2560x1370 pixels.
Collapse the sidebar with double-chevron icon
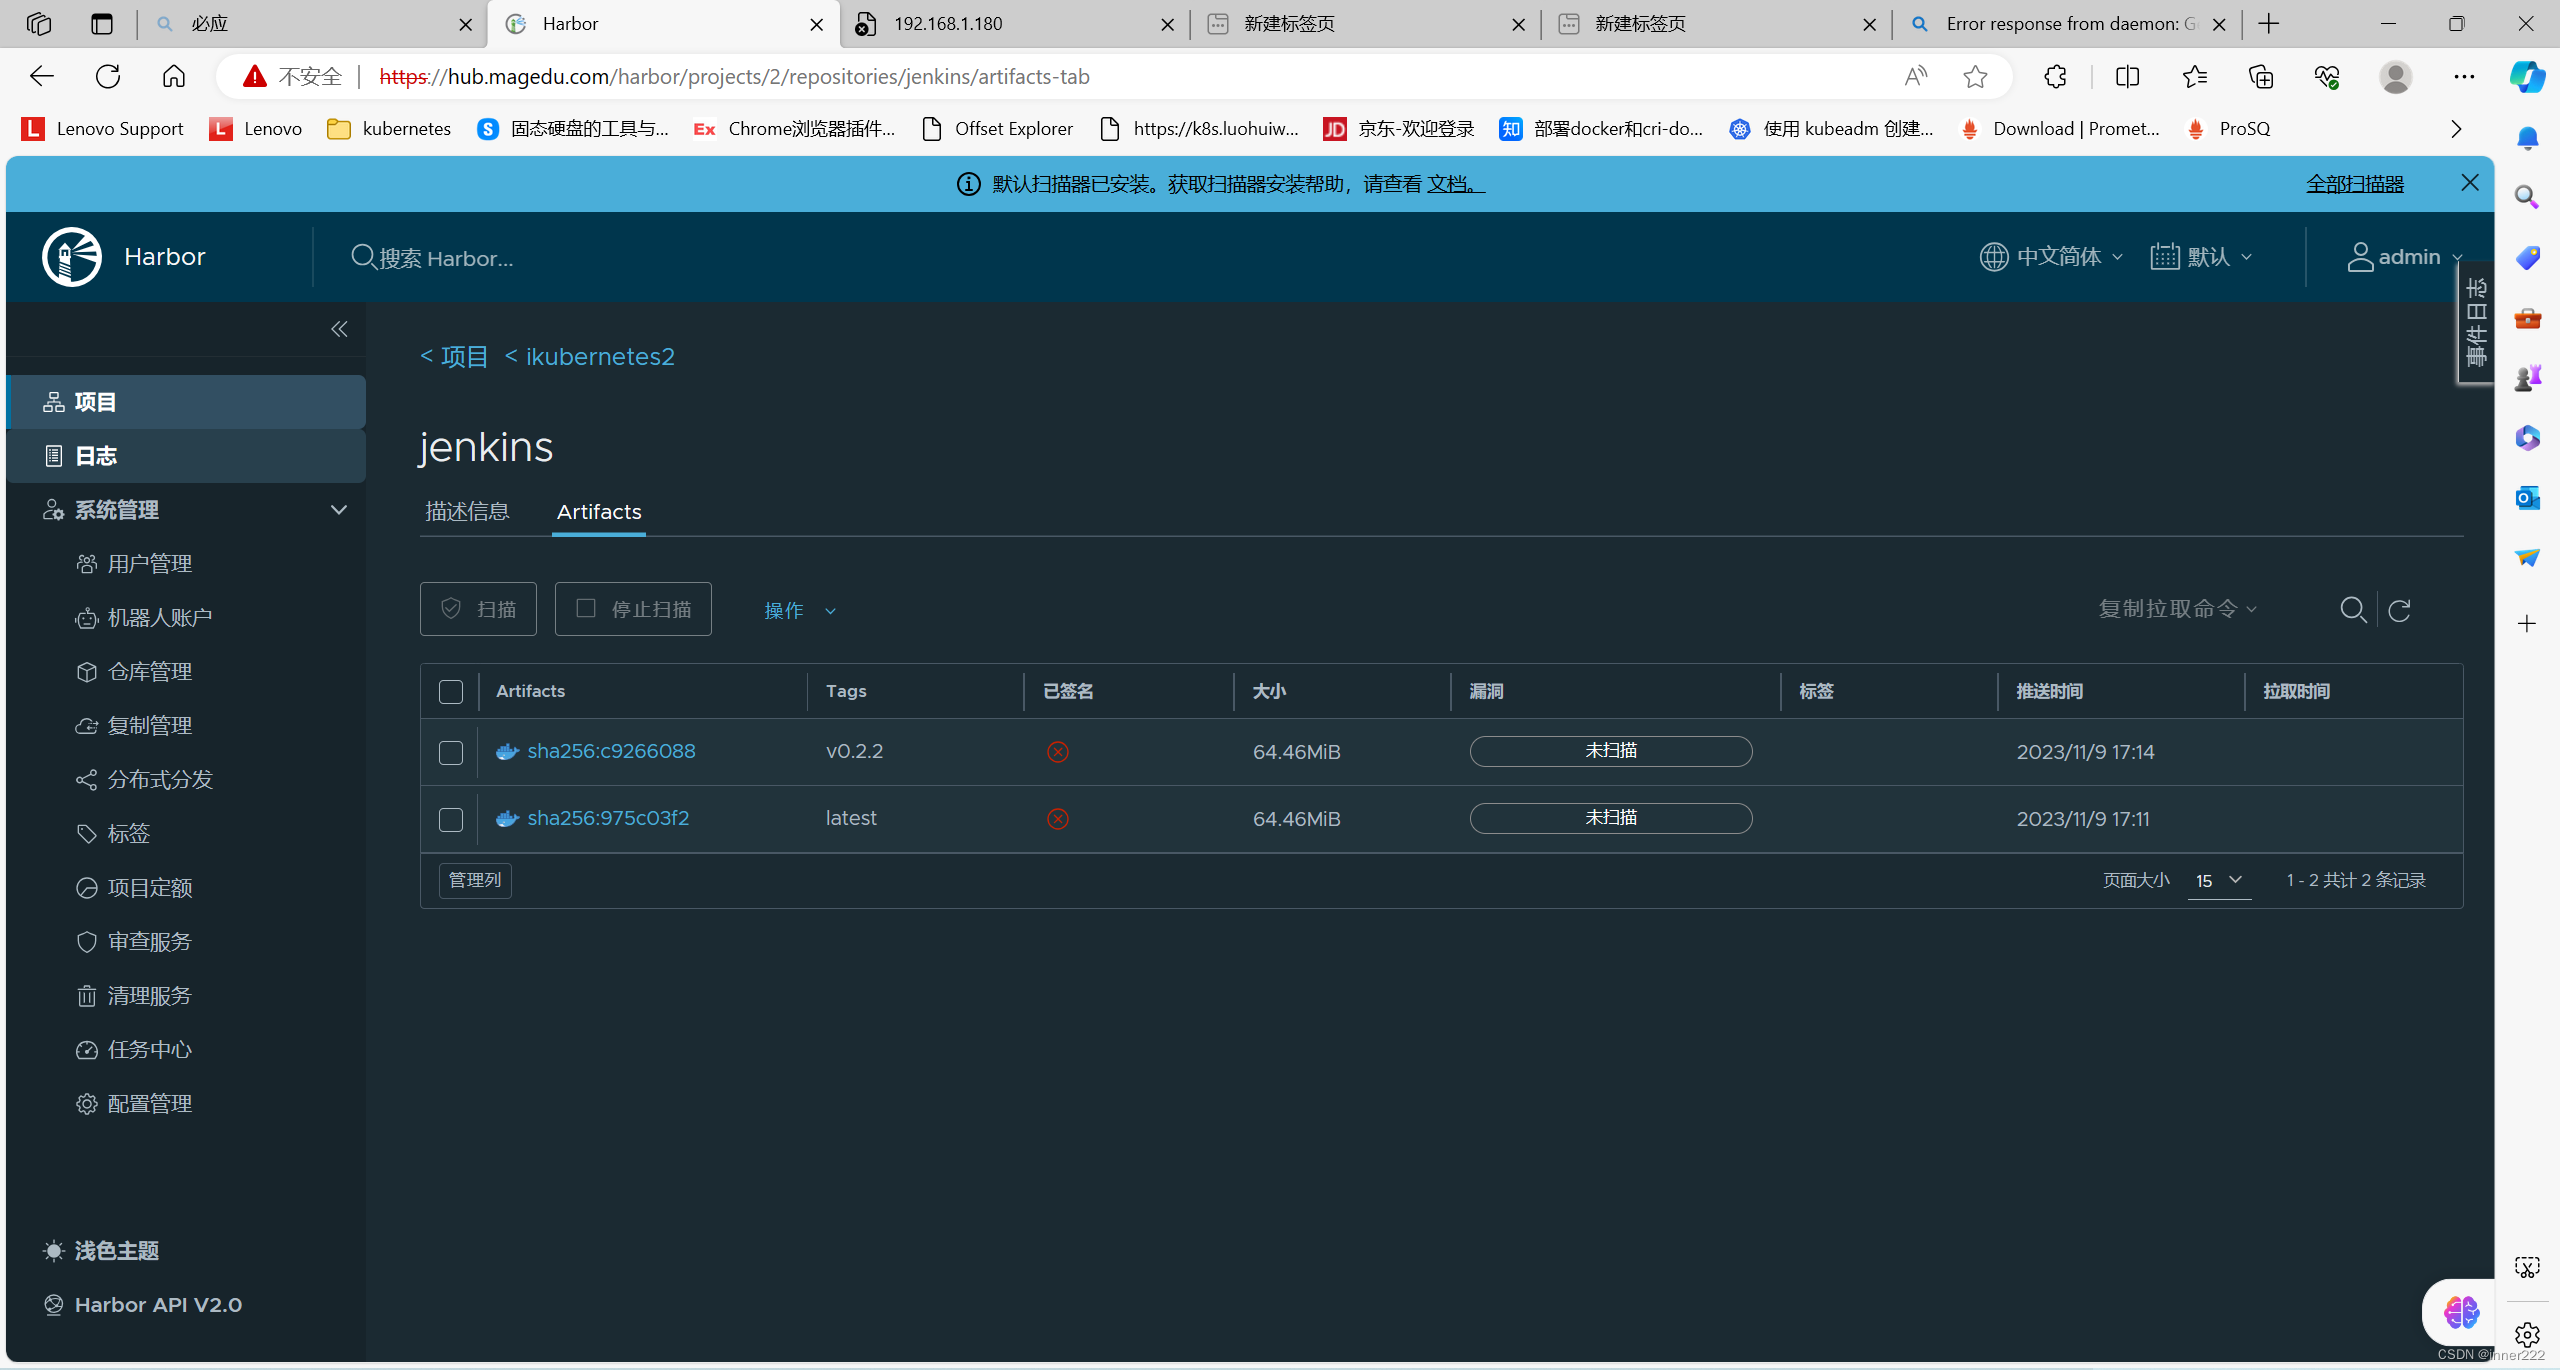[339, 329]
